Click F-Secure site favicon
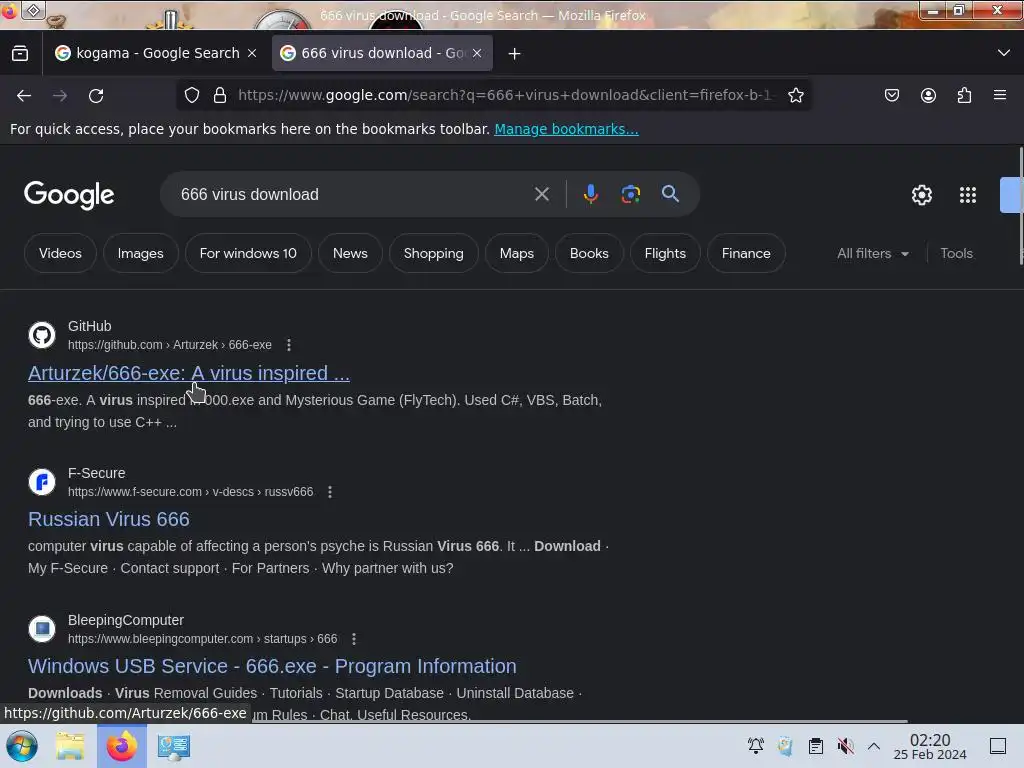This screenshot has height=768, width=1024. [x=42, y=482]
